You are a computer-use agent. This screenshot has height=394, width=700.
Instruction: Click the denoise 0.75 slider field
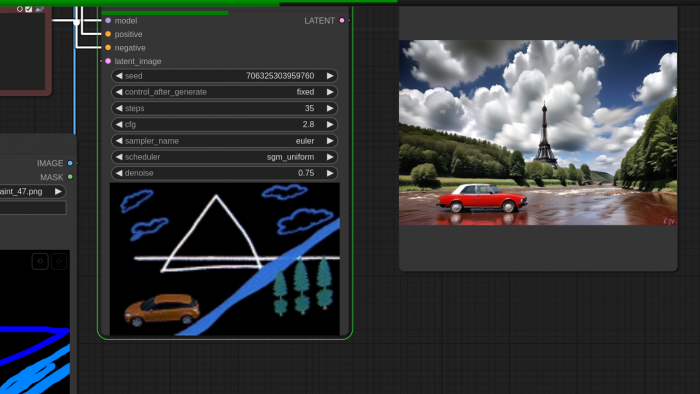point(224,173)
